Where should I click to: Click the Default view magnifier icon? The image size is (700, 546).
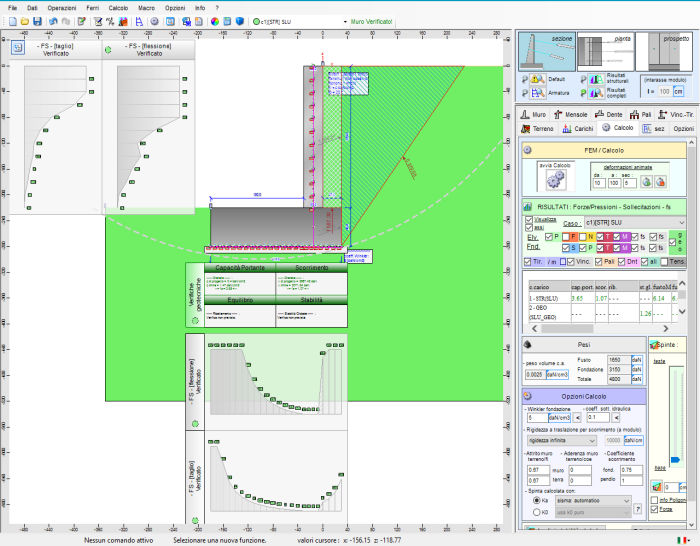click(x=538, y=79)
